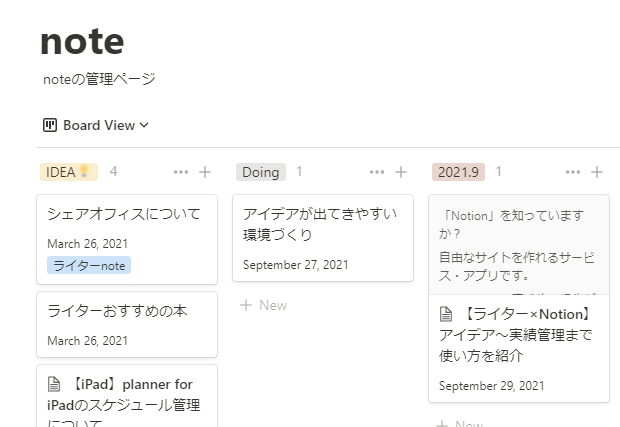Viewport: 620px width, 427px height.
Task: Open the Board View switcher dropdown
Action: pyautogui.click(x=95, y=125)
